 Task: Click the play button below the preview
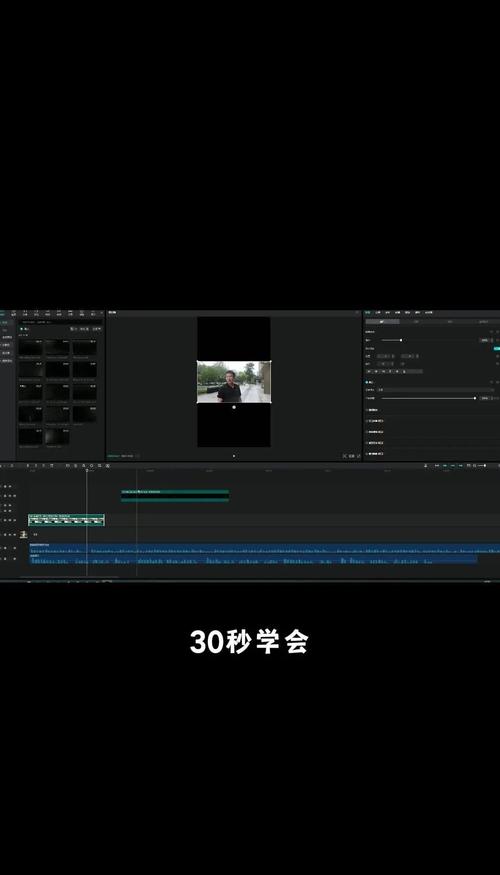pos(234,456)
